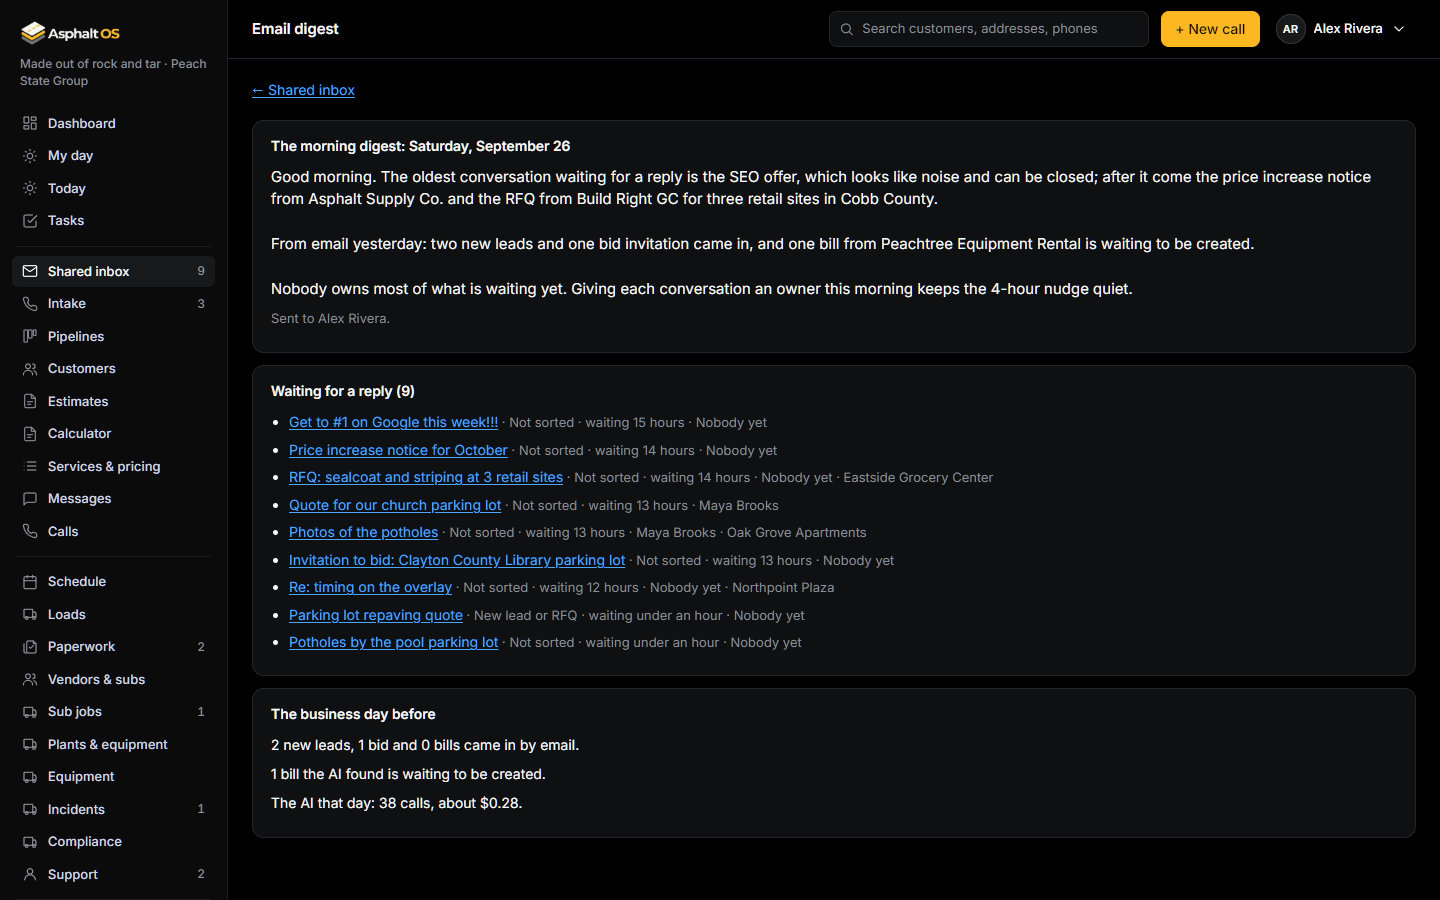Click the Shared inbox envelope icon
The image size is (1440, 900).
click(30, 271)
